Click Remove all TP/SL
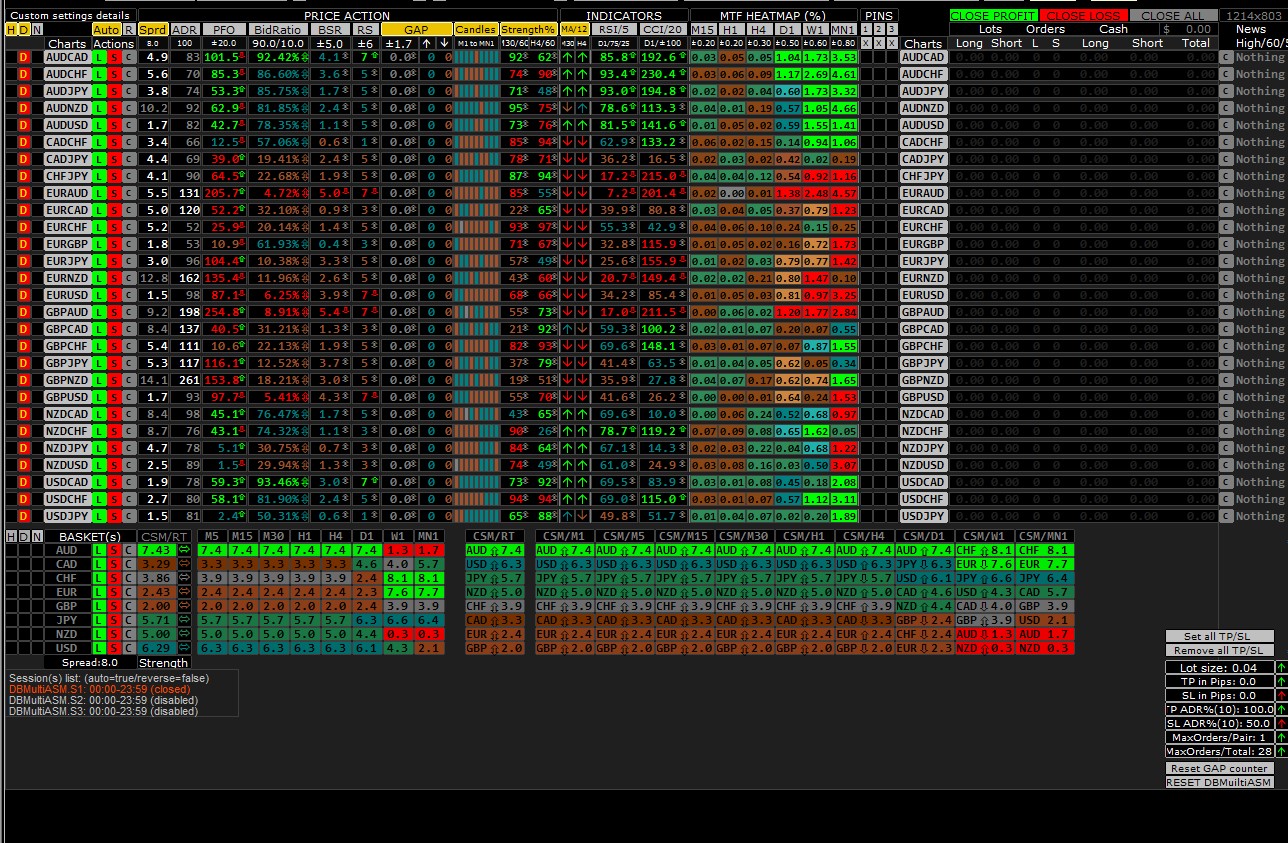 coord(1220,650)
